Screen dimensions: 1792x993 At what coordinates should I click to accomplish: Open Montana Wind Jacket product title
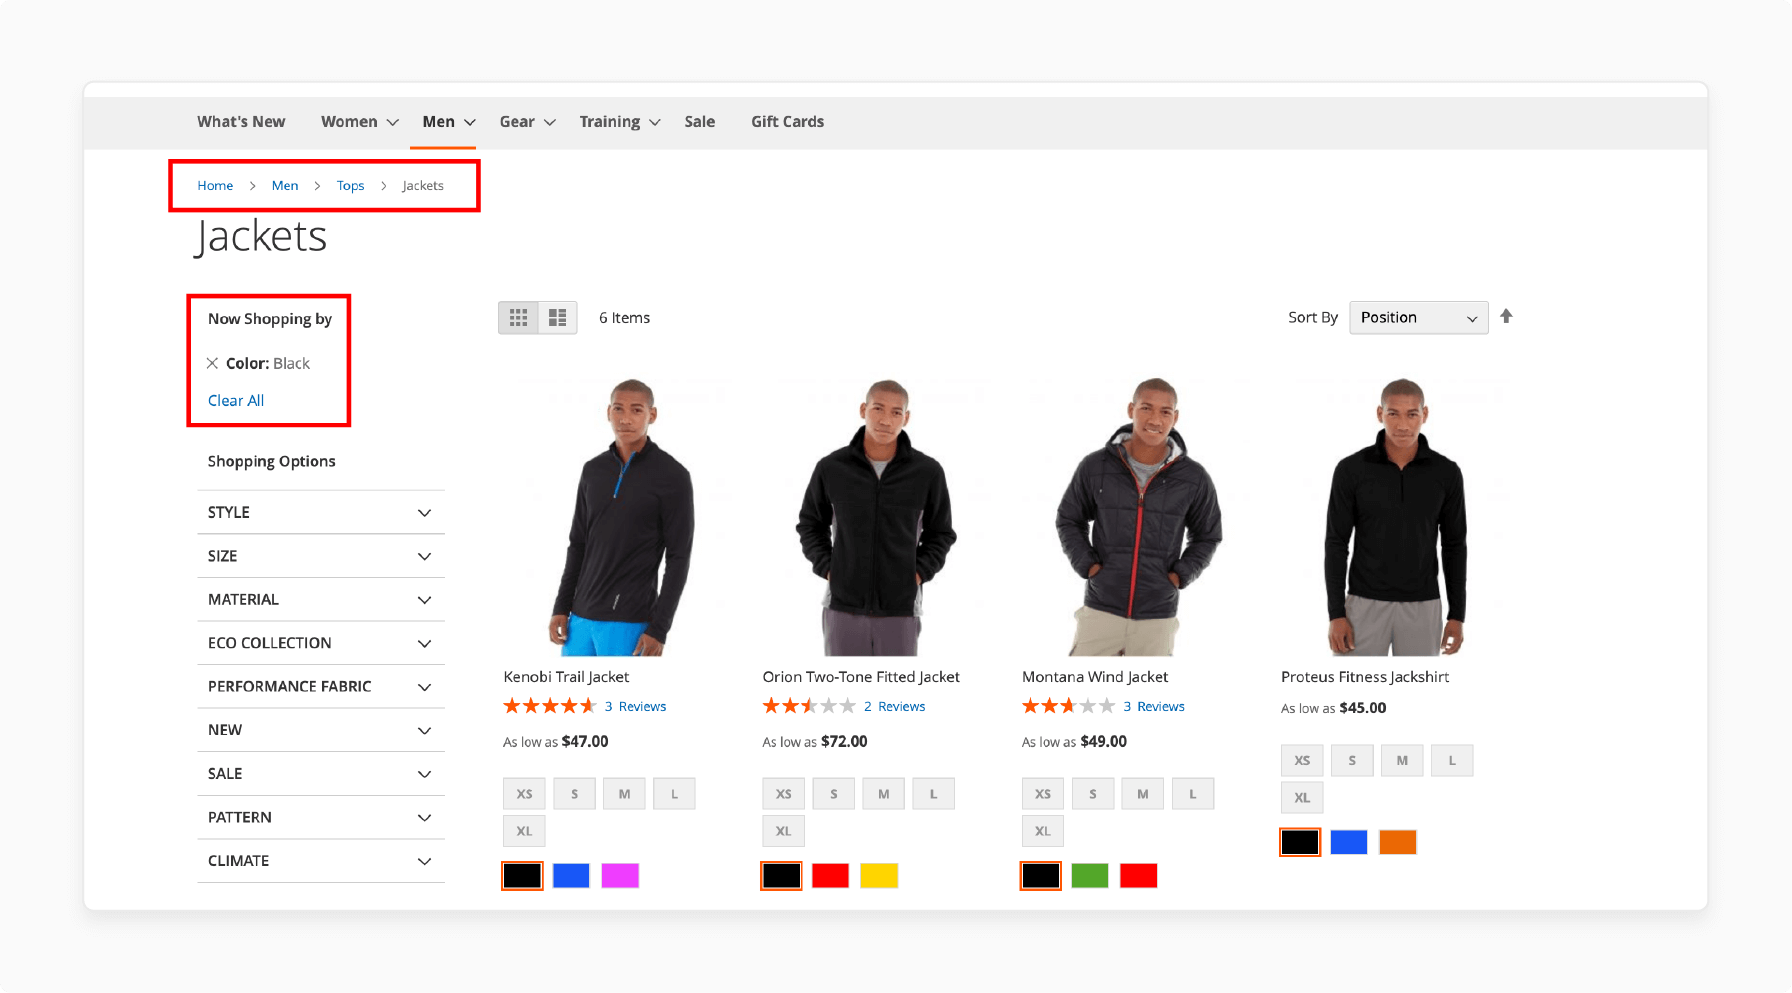coord(1095,677)
